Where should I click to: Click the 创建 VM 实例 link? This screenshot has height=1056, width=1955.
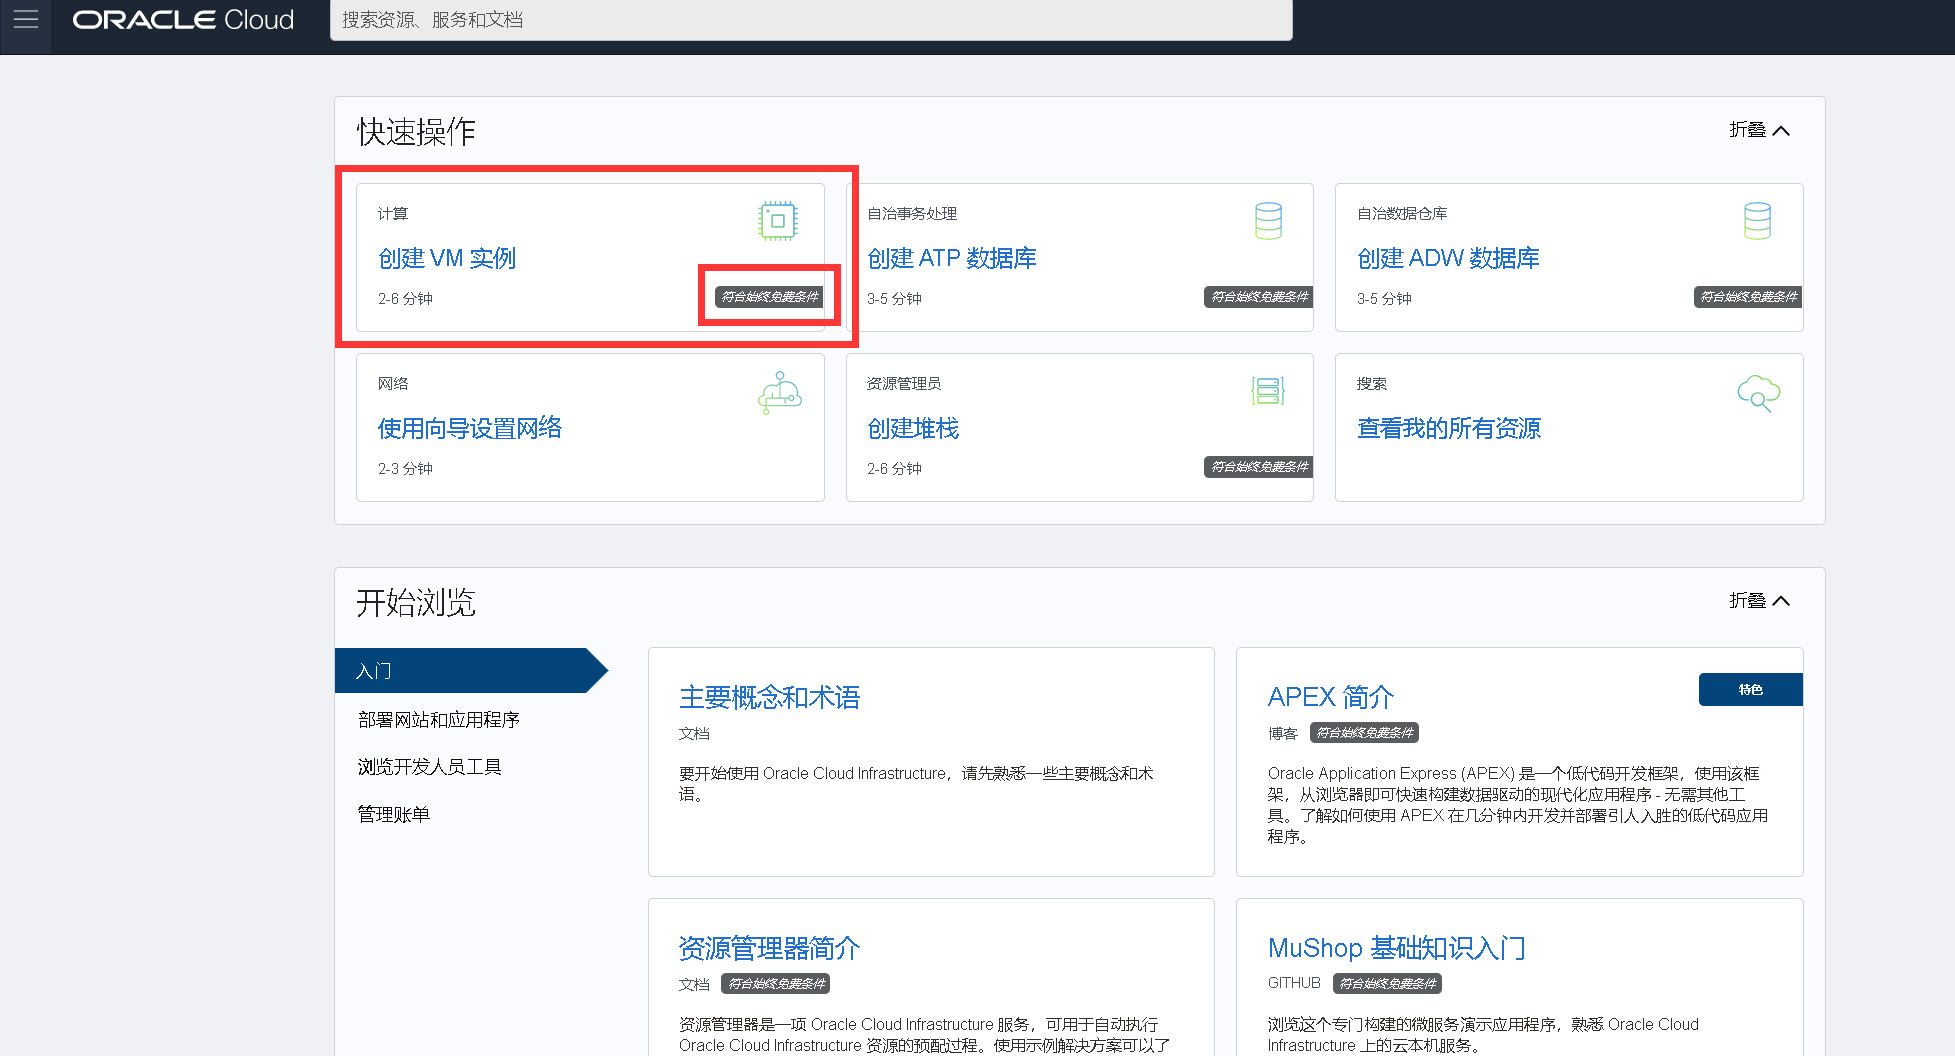tap(446, 258)
